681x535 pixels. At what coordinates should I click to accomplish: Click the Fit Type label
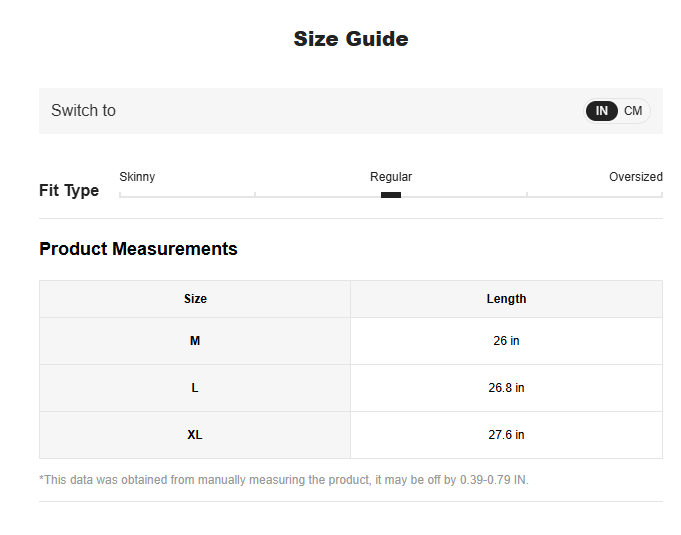[69, 191]
